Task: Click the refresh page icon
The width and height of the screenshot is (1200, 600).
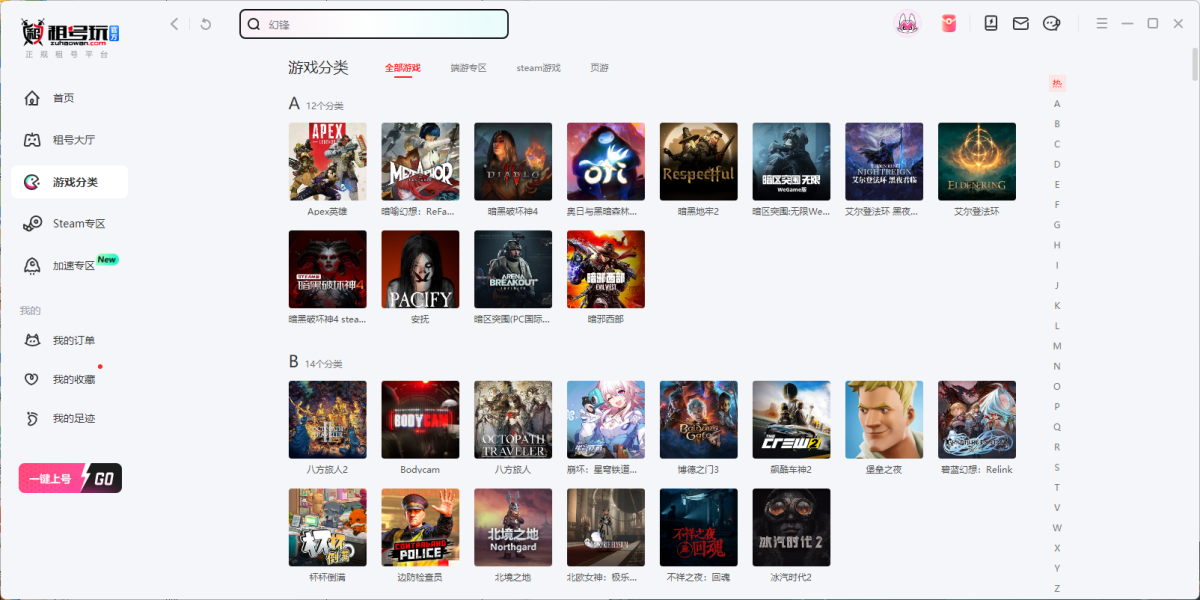Action: click(206, 24)
